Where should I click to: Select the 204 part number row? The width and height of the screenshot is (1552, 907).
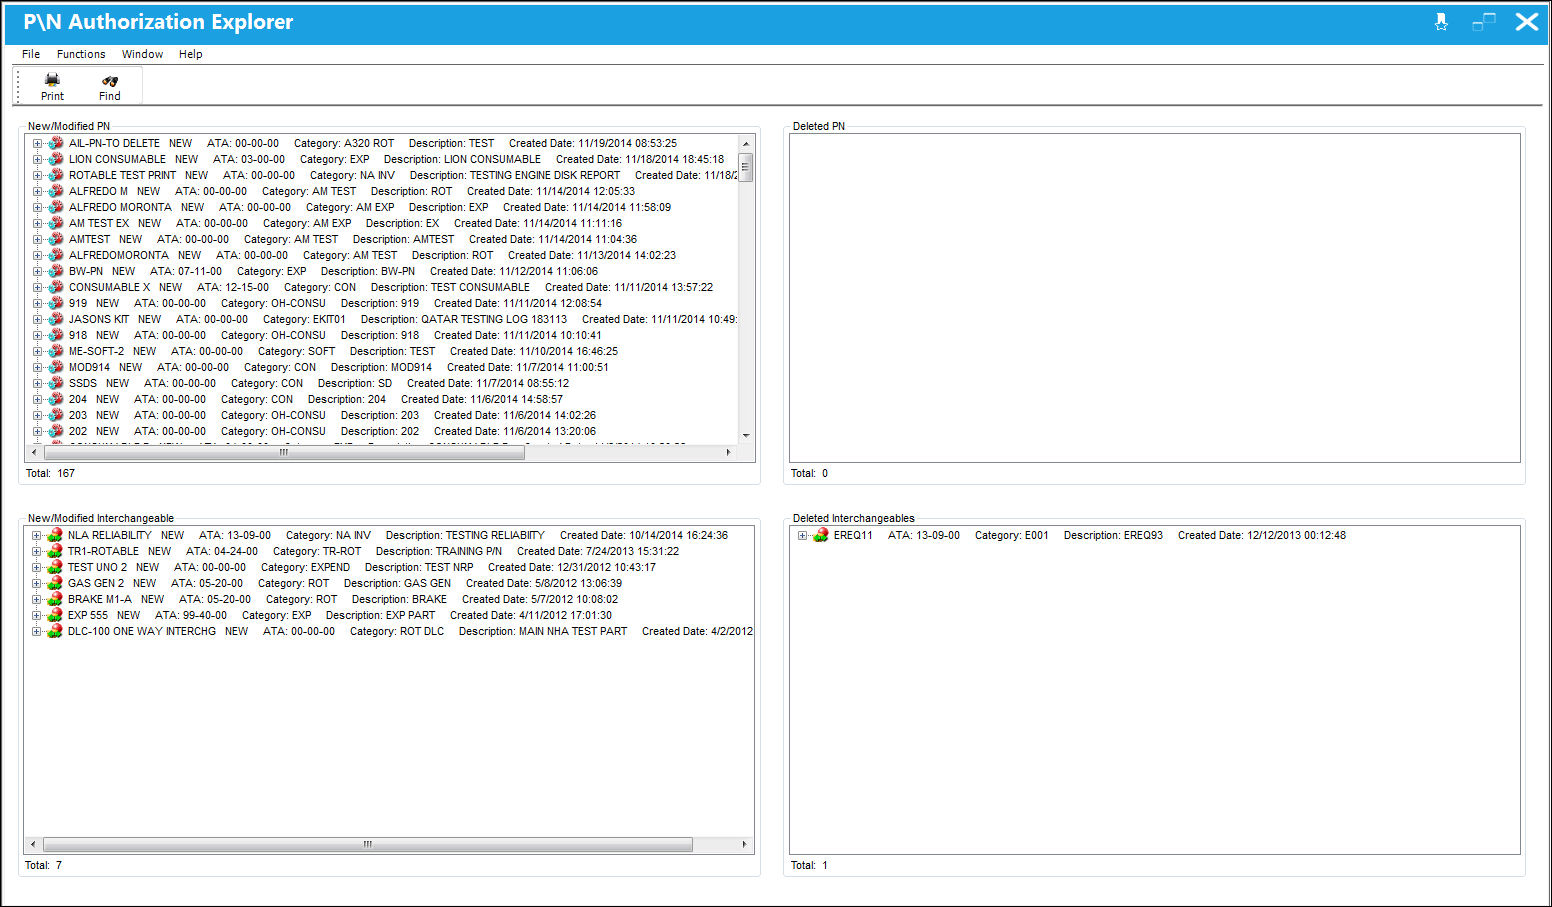(316, 399)
